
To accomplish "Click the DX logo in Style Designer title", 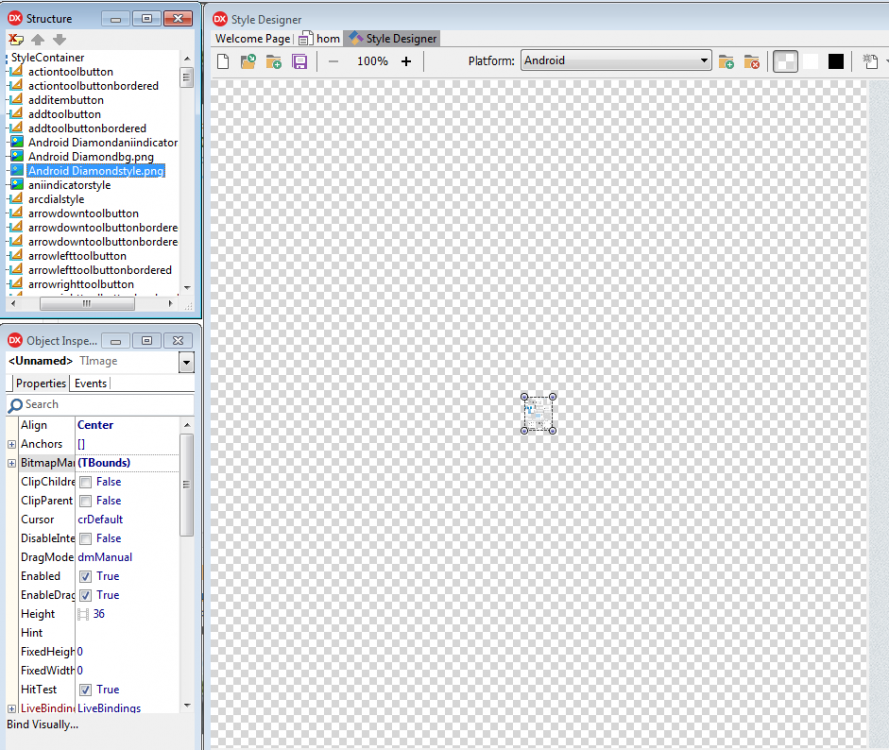I will (x=220, y=19).
